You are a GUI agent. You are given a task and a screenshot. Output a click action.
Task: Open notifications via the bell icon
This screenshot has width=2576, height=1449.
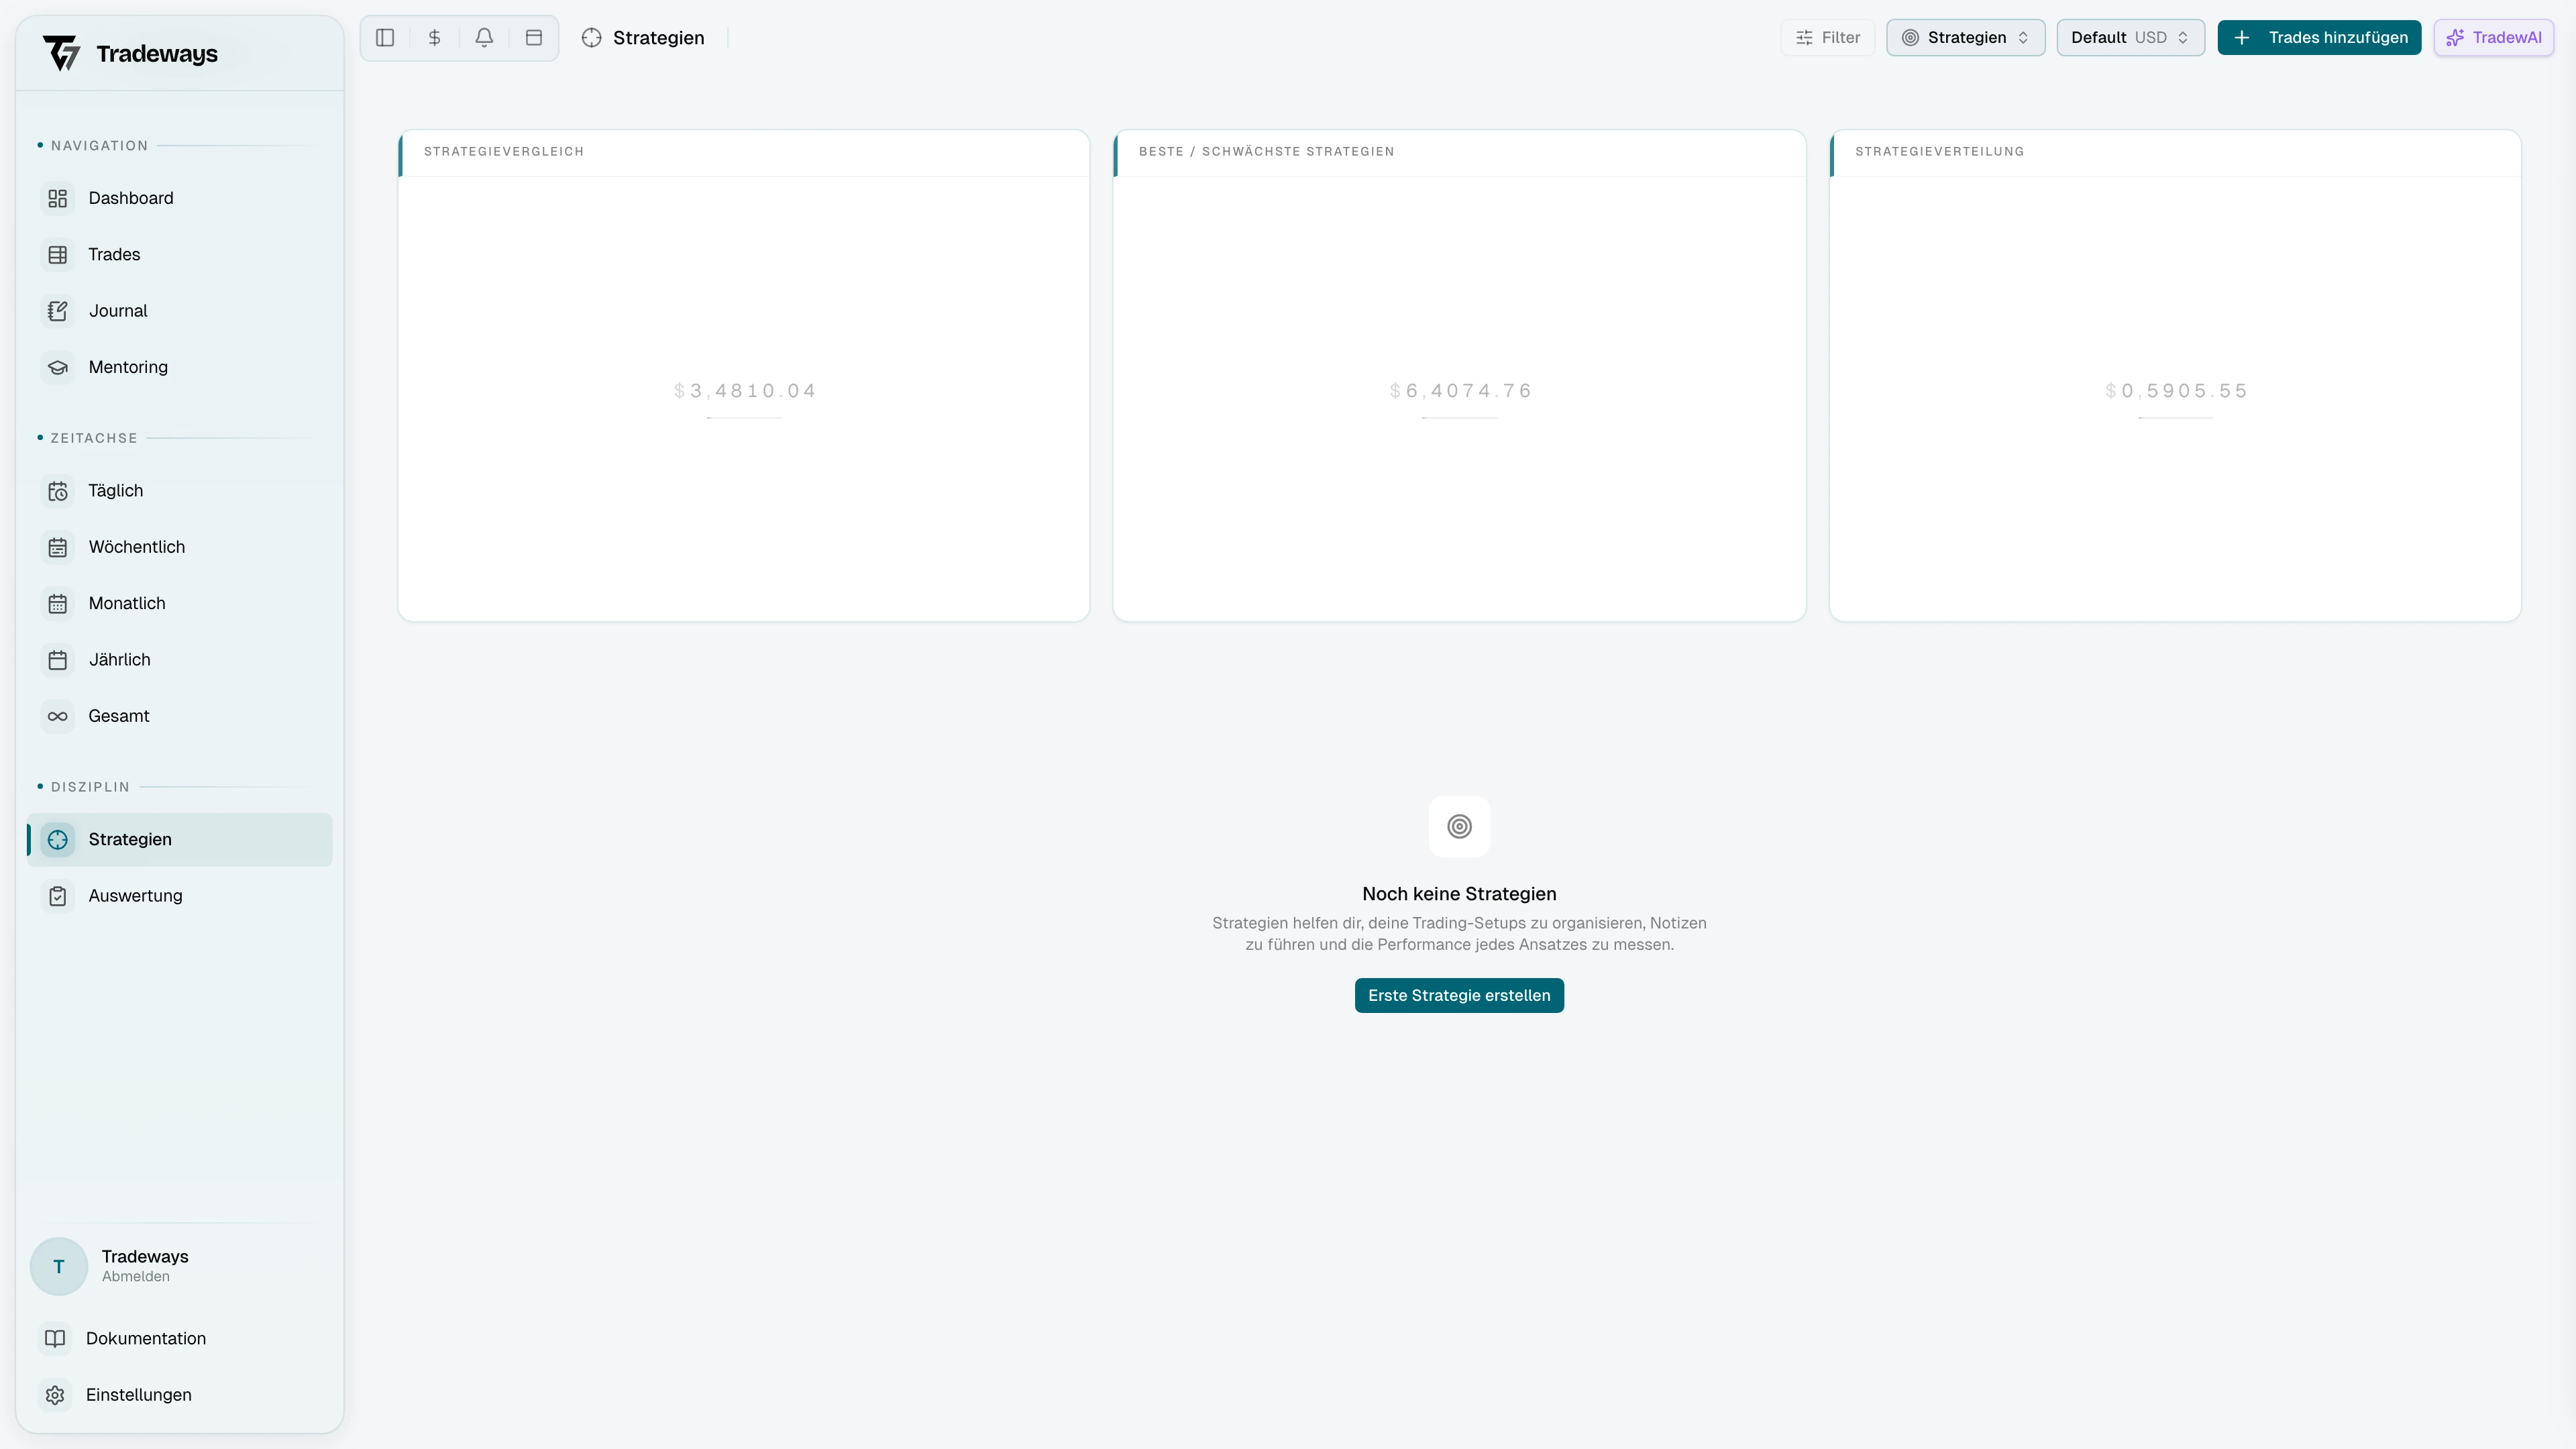pyautogui.click(x=484, y=37)
